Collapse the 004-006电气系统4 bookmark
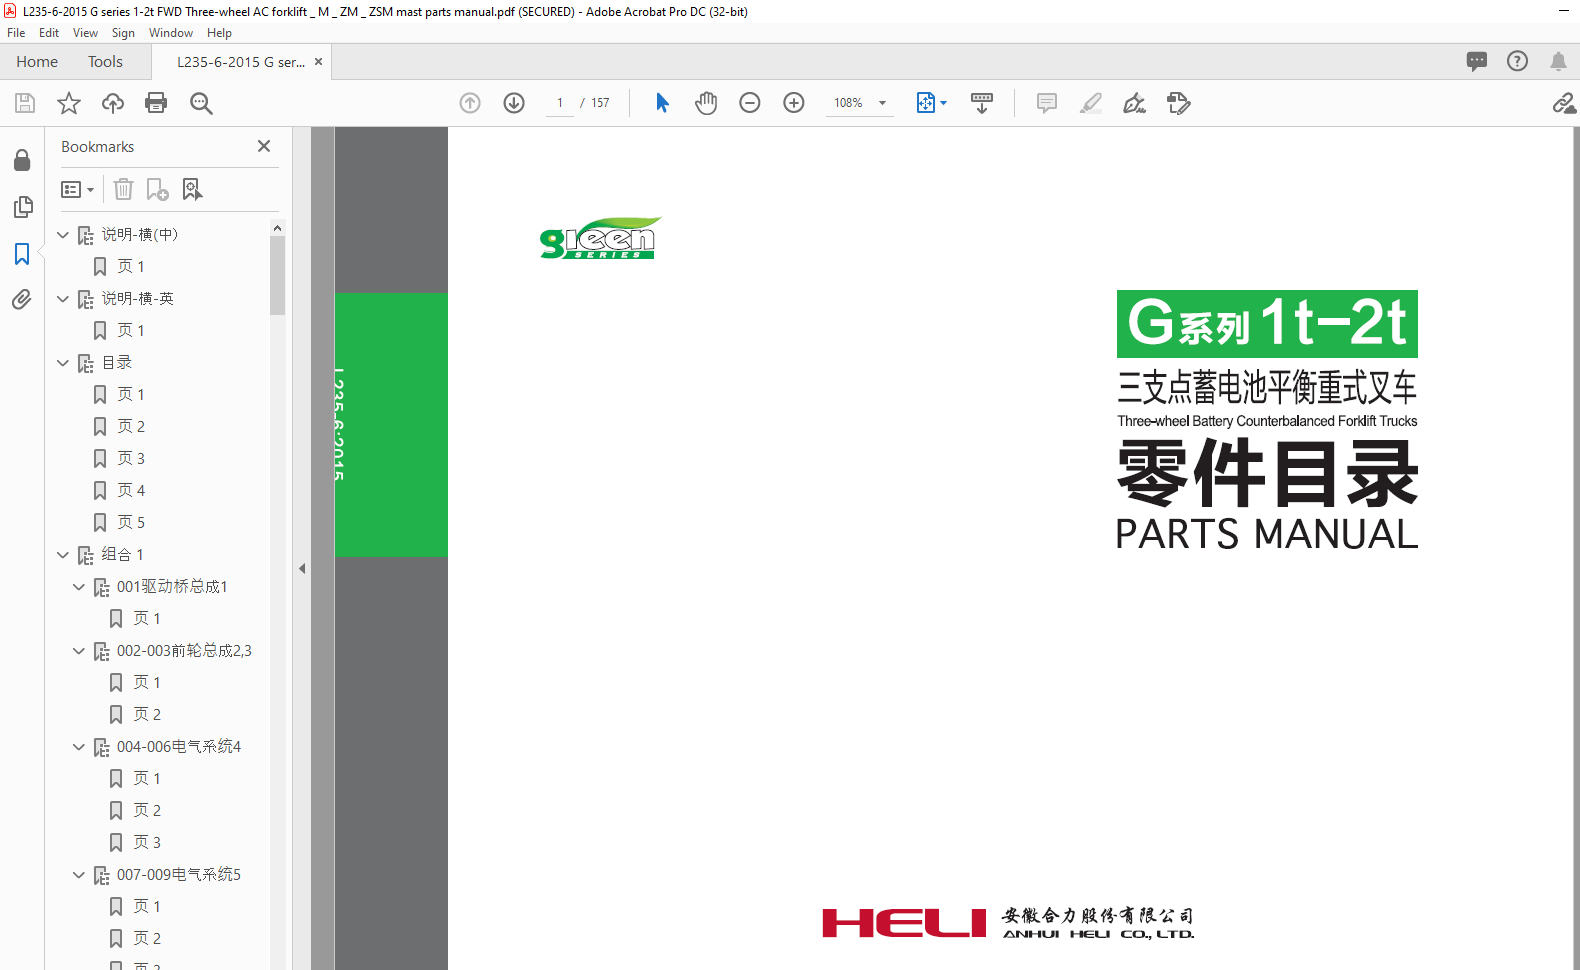Viewport: 1580px width, 970px height. coord(79,747)
